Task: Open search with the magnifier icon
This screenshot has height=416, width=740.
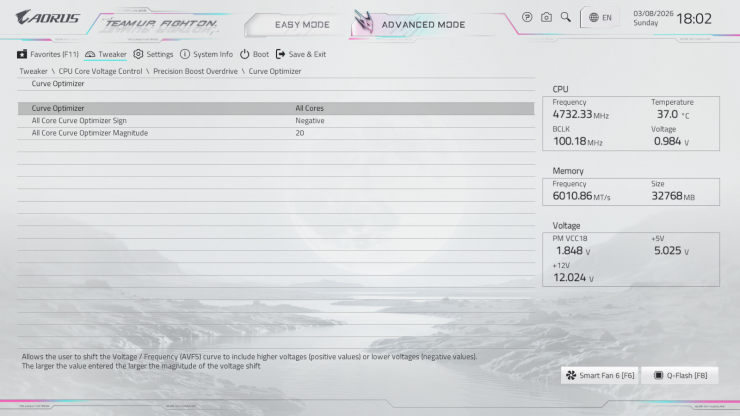Action: [x=565, y=18]
